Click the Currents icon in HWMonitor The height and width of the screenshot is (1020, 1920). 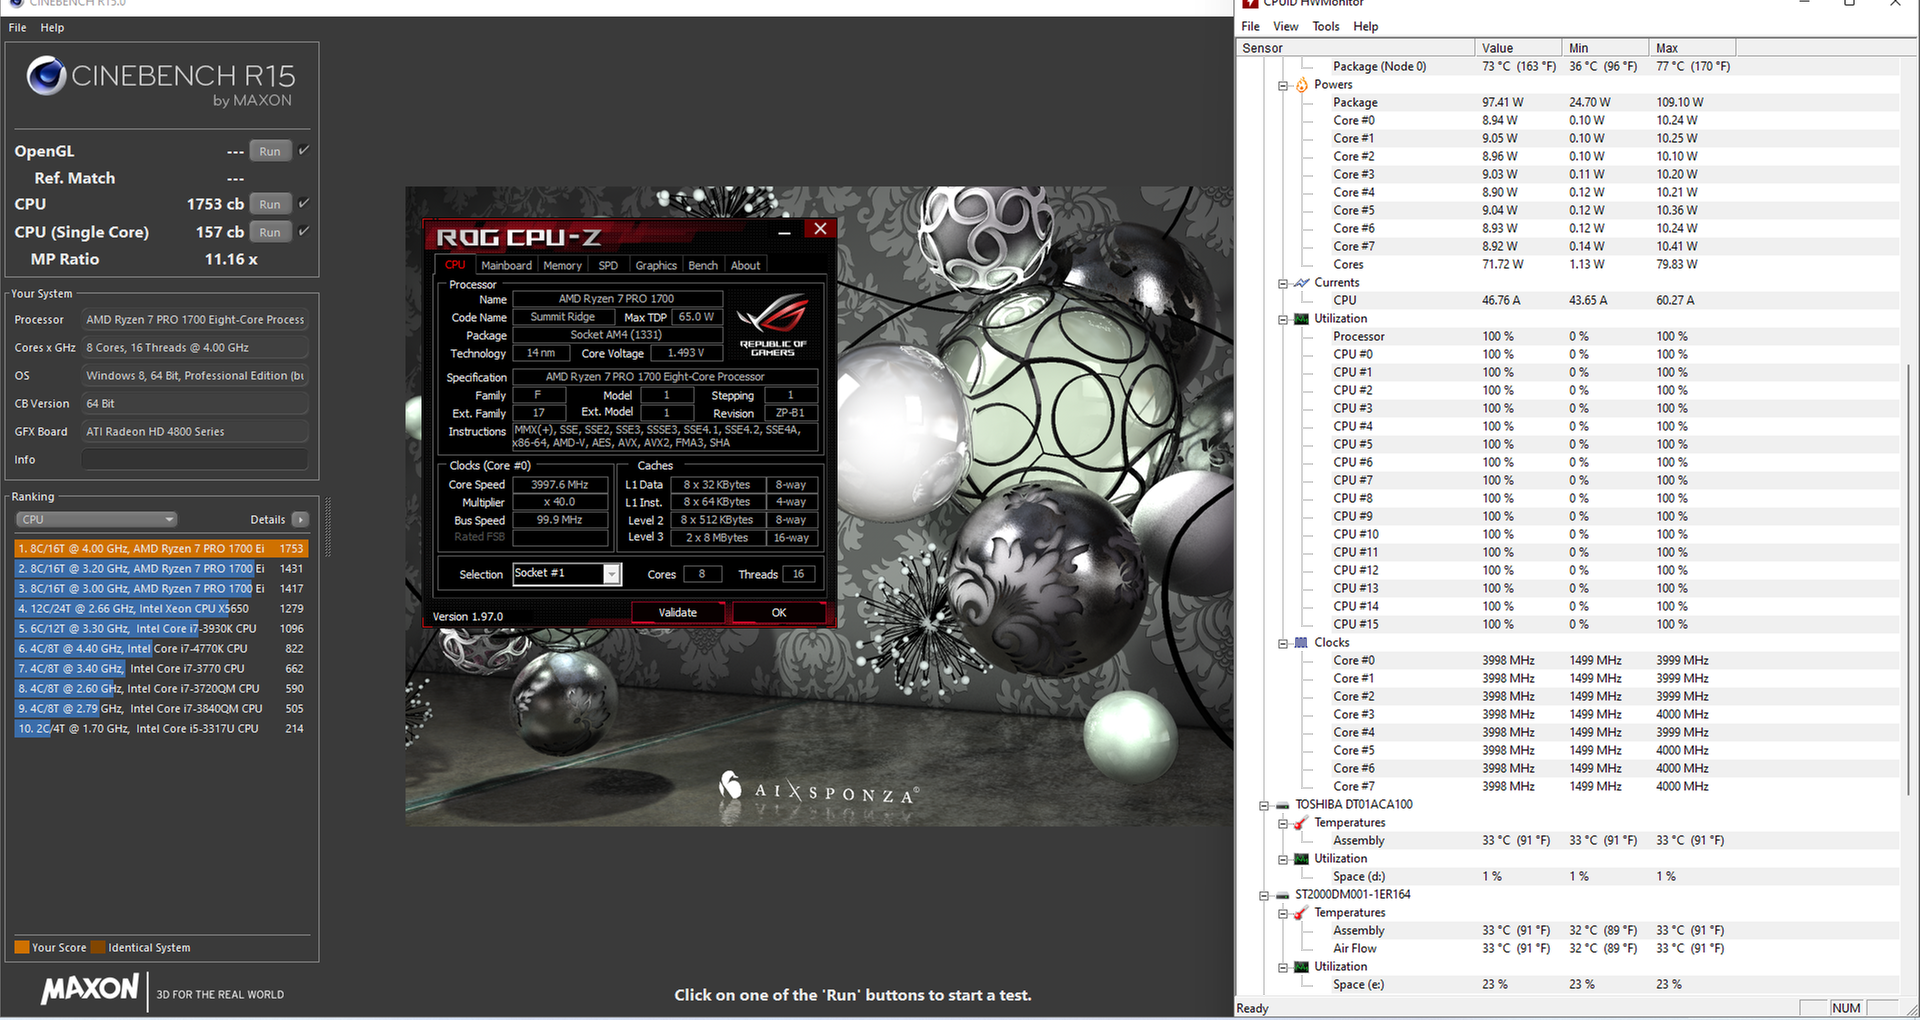[1302, 283]
